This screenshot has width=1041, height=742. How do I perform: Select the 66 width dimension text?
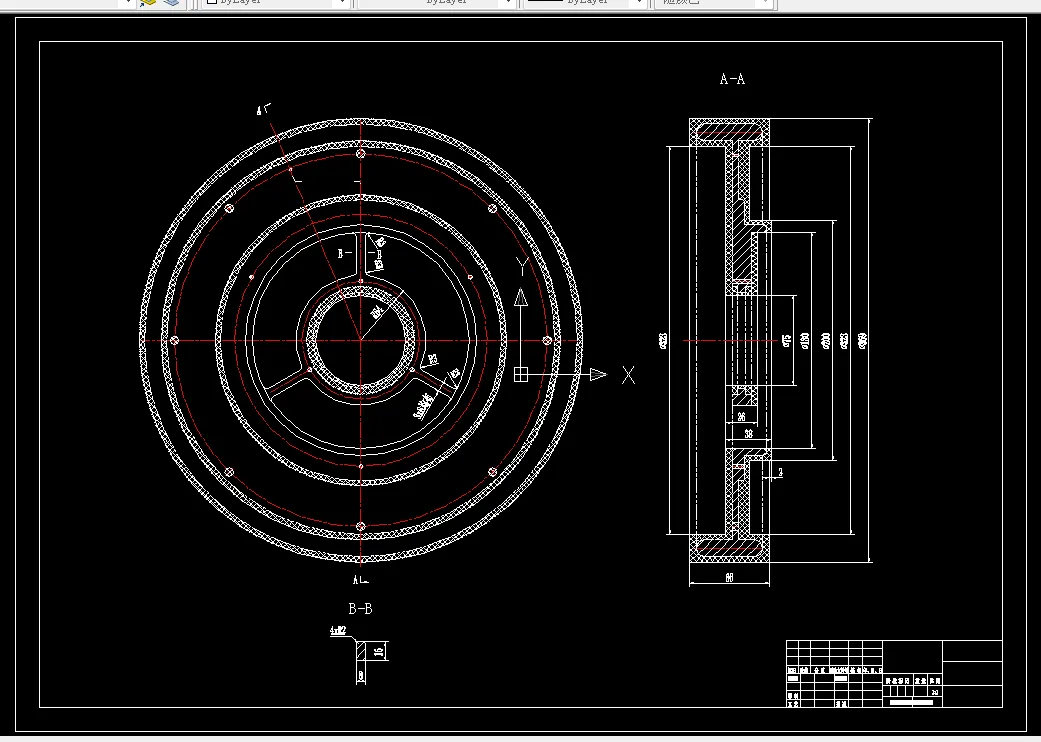[x=729, y=578]
